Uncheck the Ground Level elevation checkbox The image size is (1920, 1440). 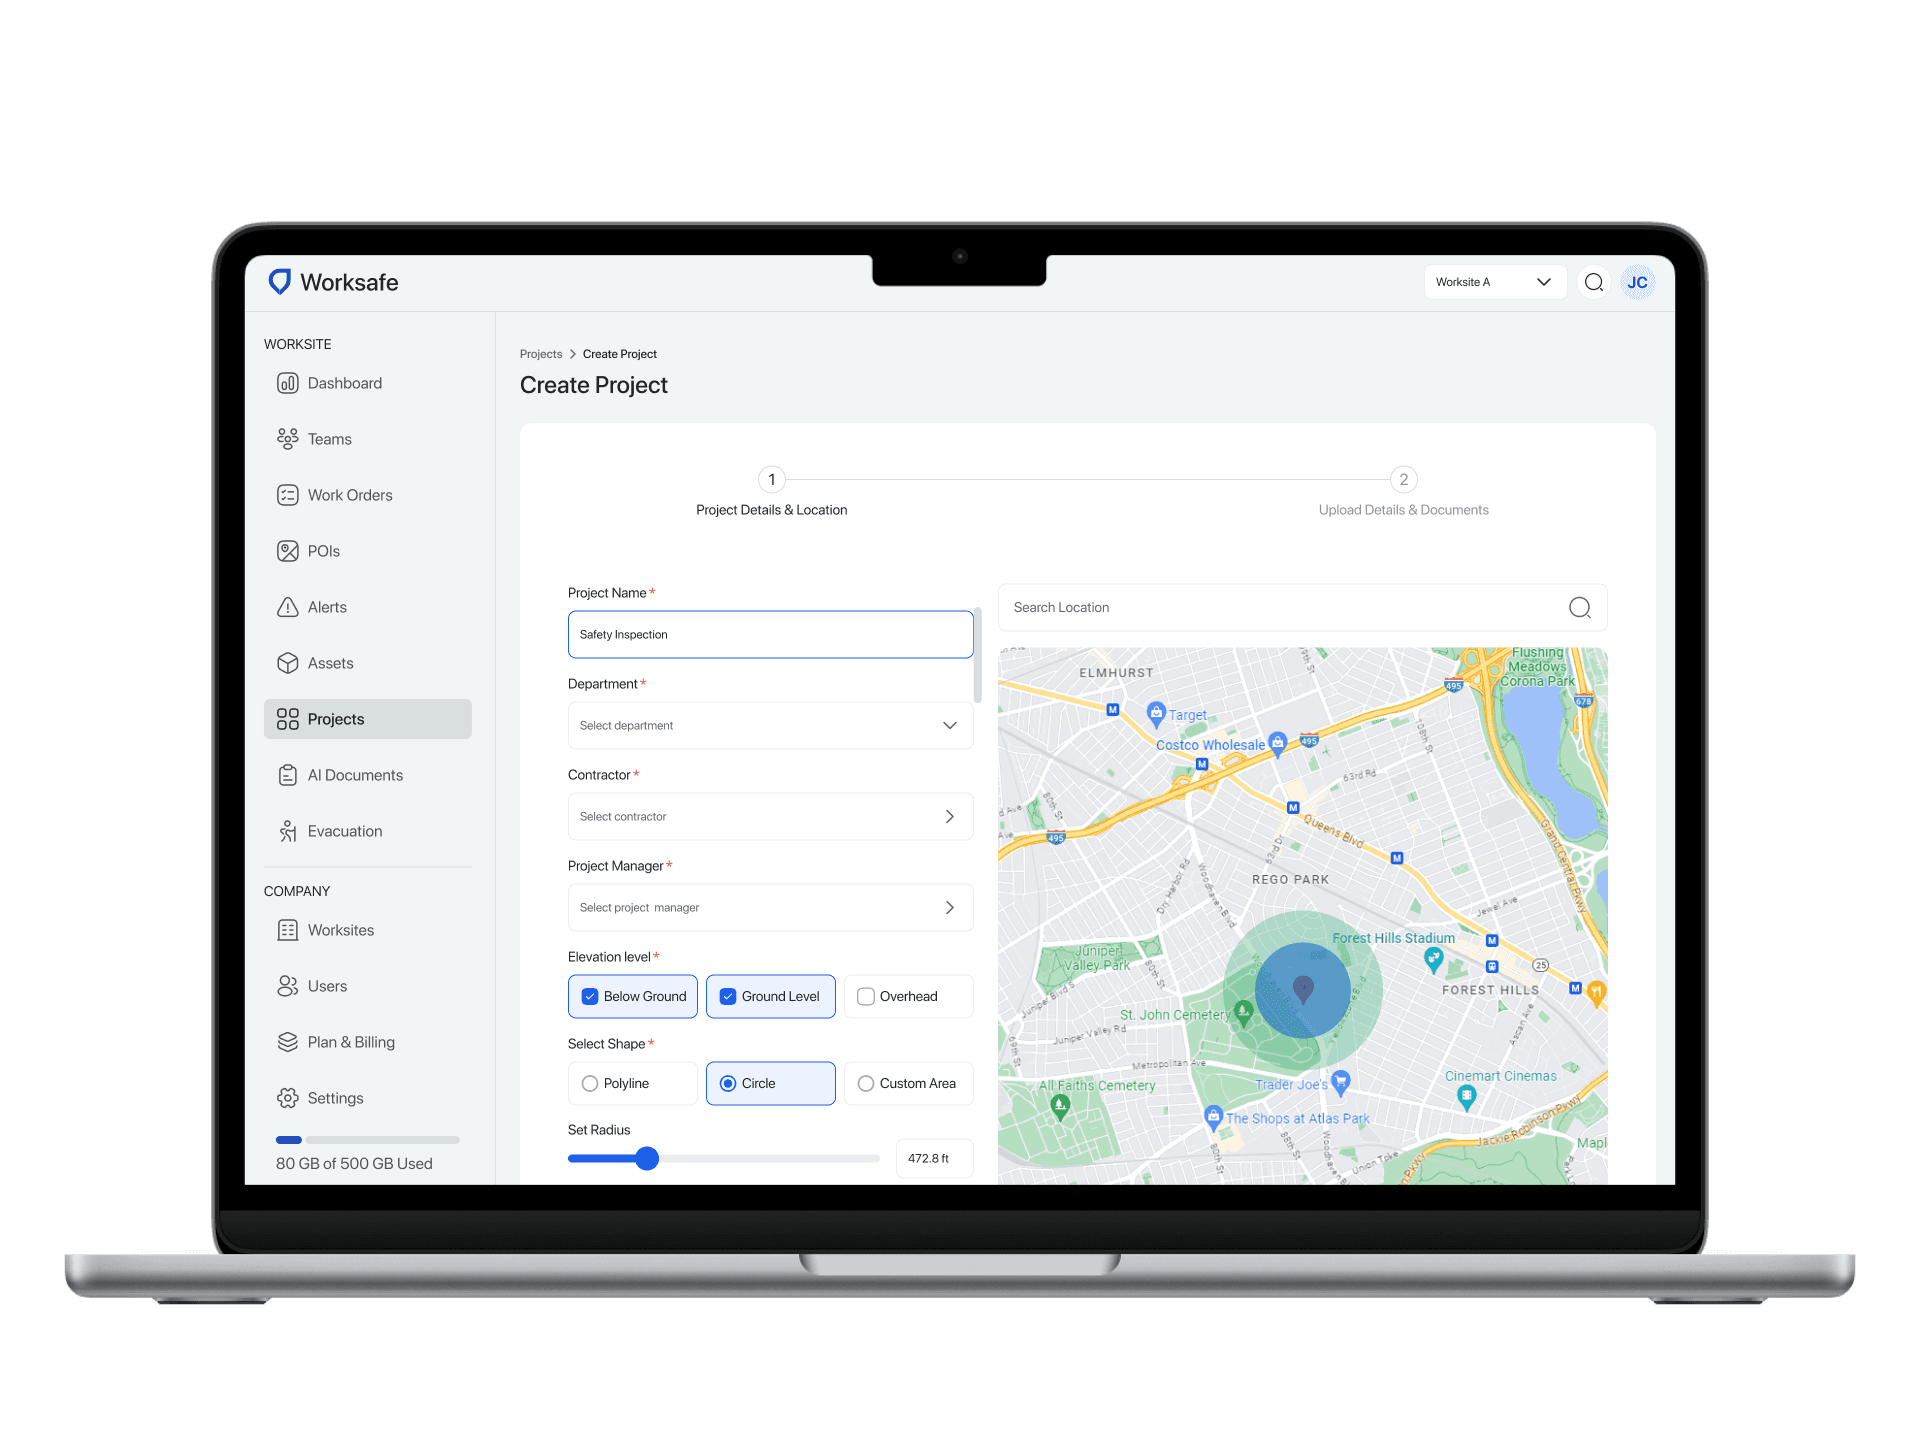point(728,997)
